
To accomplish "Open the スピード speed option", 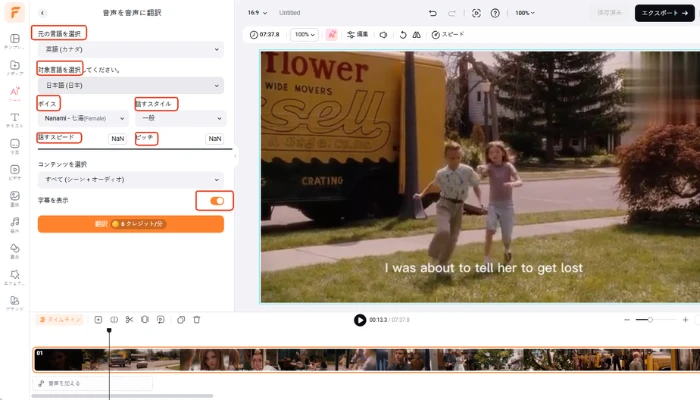I will 448,34.
